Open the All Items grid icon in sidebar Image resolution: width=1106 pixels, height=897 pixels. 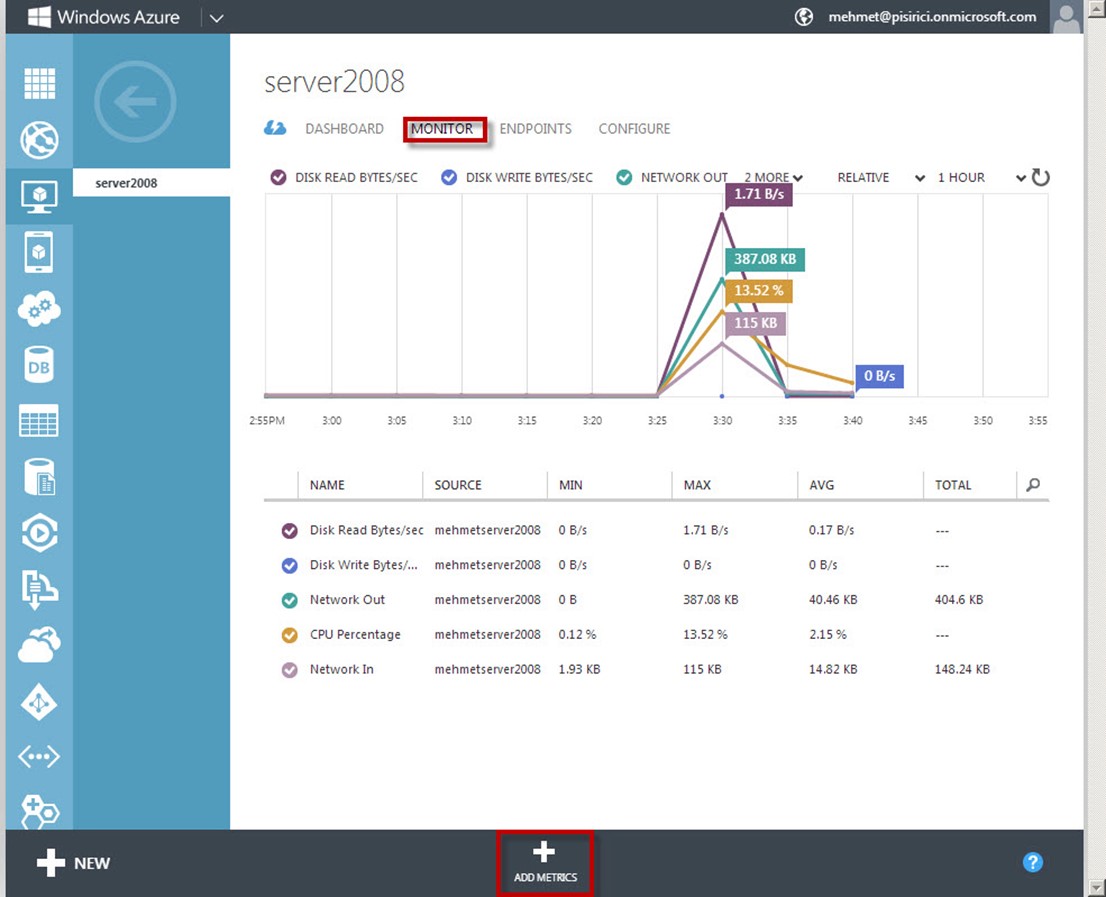pos(40,84)
